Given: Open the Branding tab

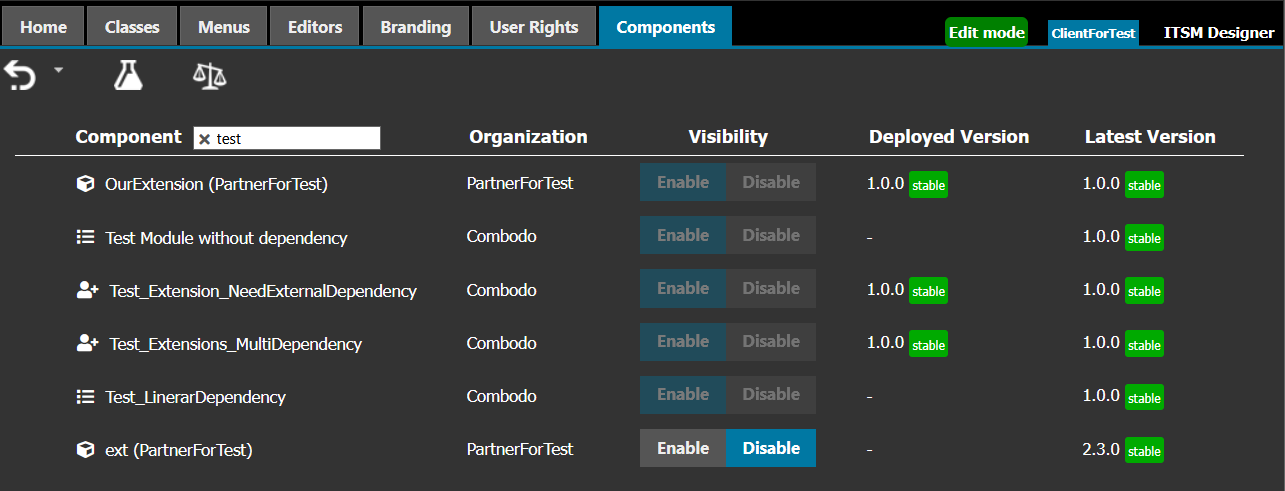Looking at the screenshot, I should pyautogui.click(x=415, y=27).
